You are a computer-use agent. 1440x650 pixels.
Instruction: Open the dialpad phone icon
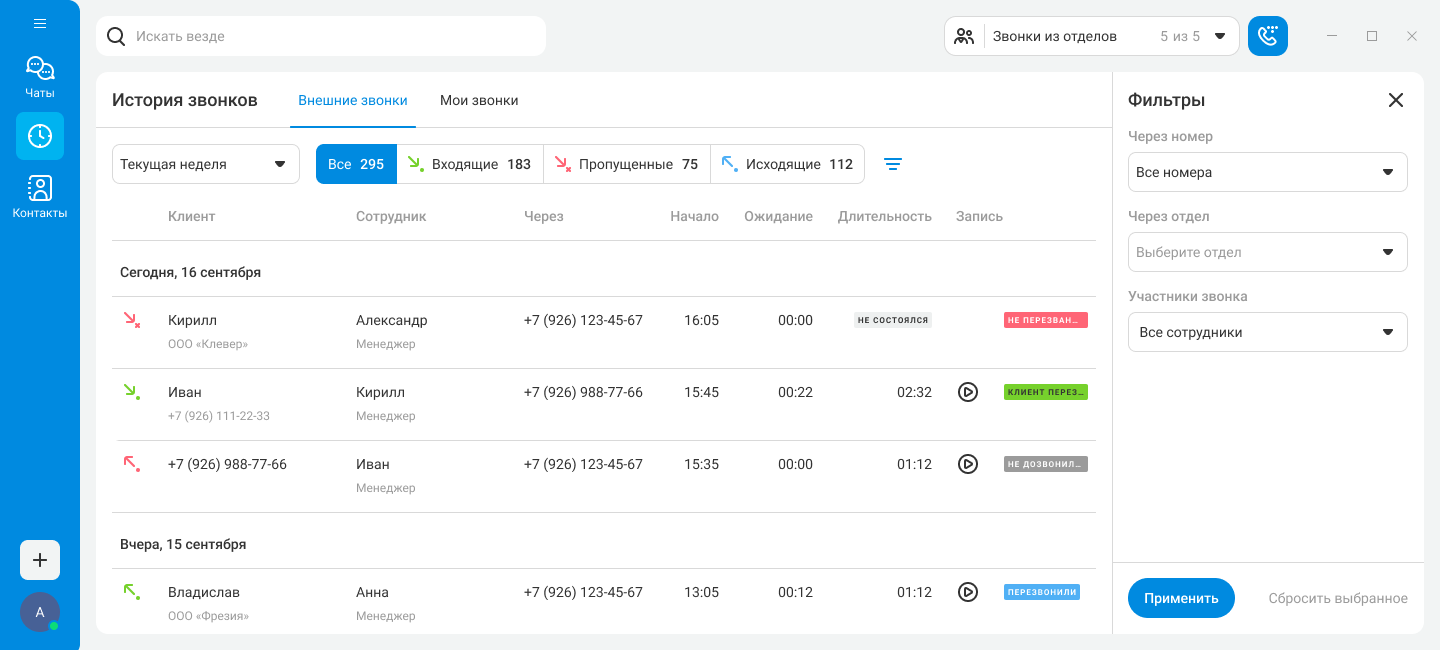click(1268, 36)
